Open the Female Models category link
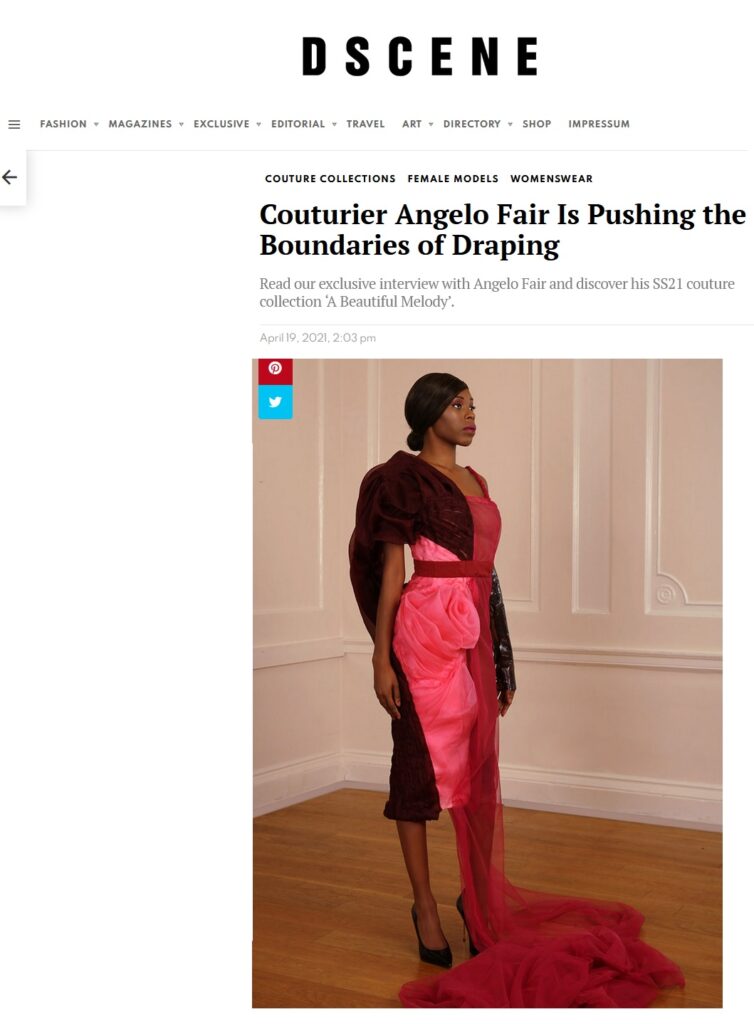This screenshot has height=1024, width=754. pos(453,179)
